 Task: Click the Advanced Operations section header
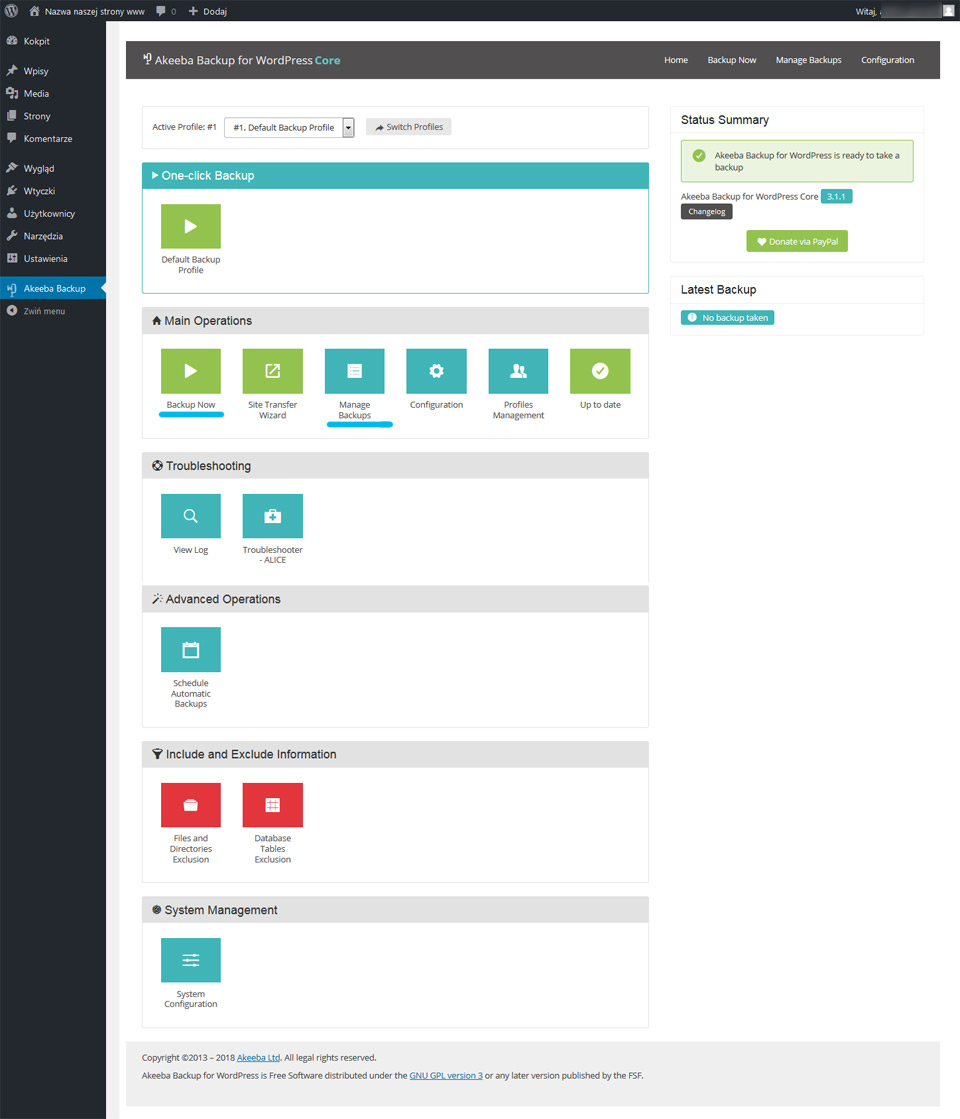click(x=395, y=599)
